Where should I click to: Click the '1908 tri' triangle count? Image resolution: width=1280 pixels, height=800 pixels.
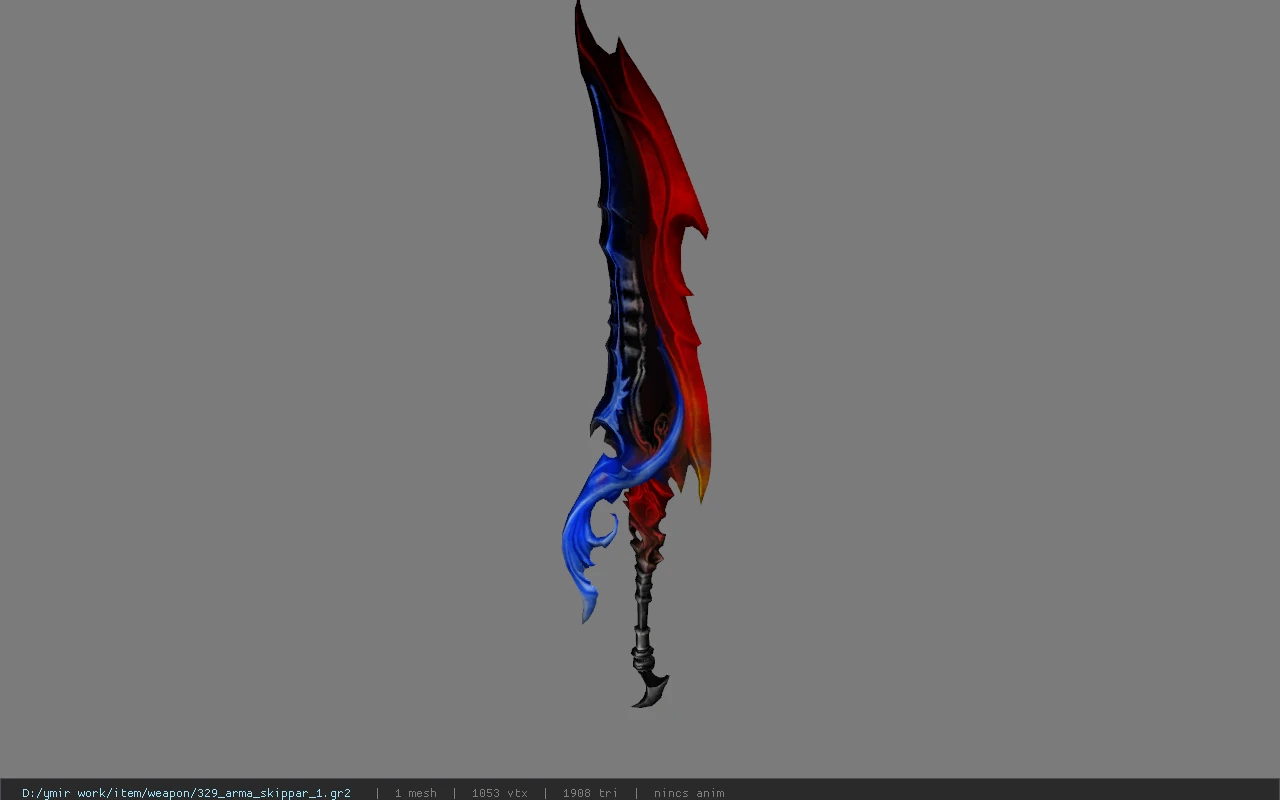[590, 793]
